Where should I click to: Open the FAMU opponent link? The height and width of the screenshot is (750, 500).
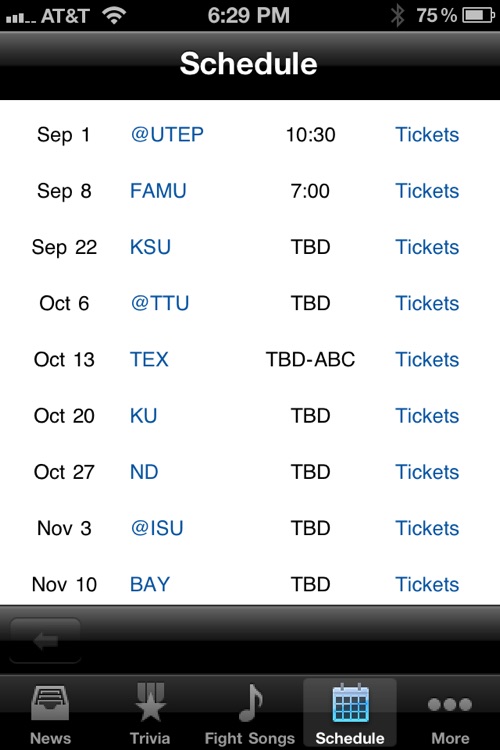[158, 191]
